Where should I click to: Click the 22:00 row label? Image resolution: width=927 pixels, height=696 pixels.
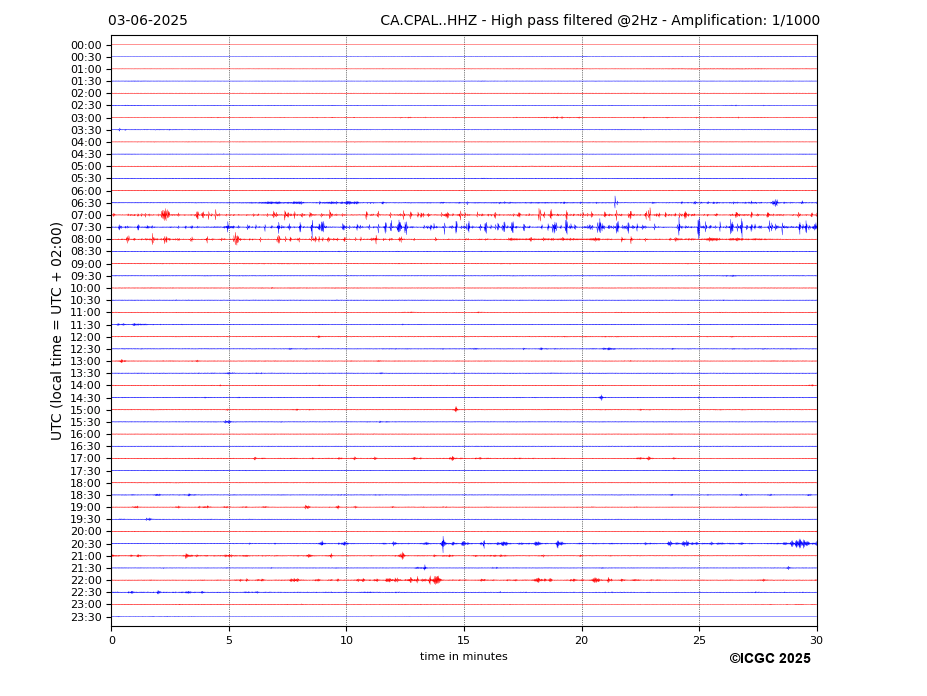86,581
